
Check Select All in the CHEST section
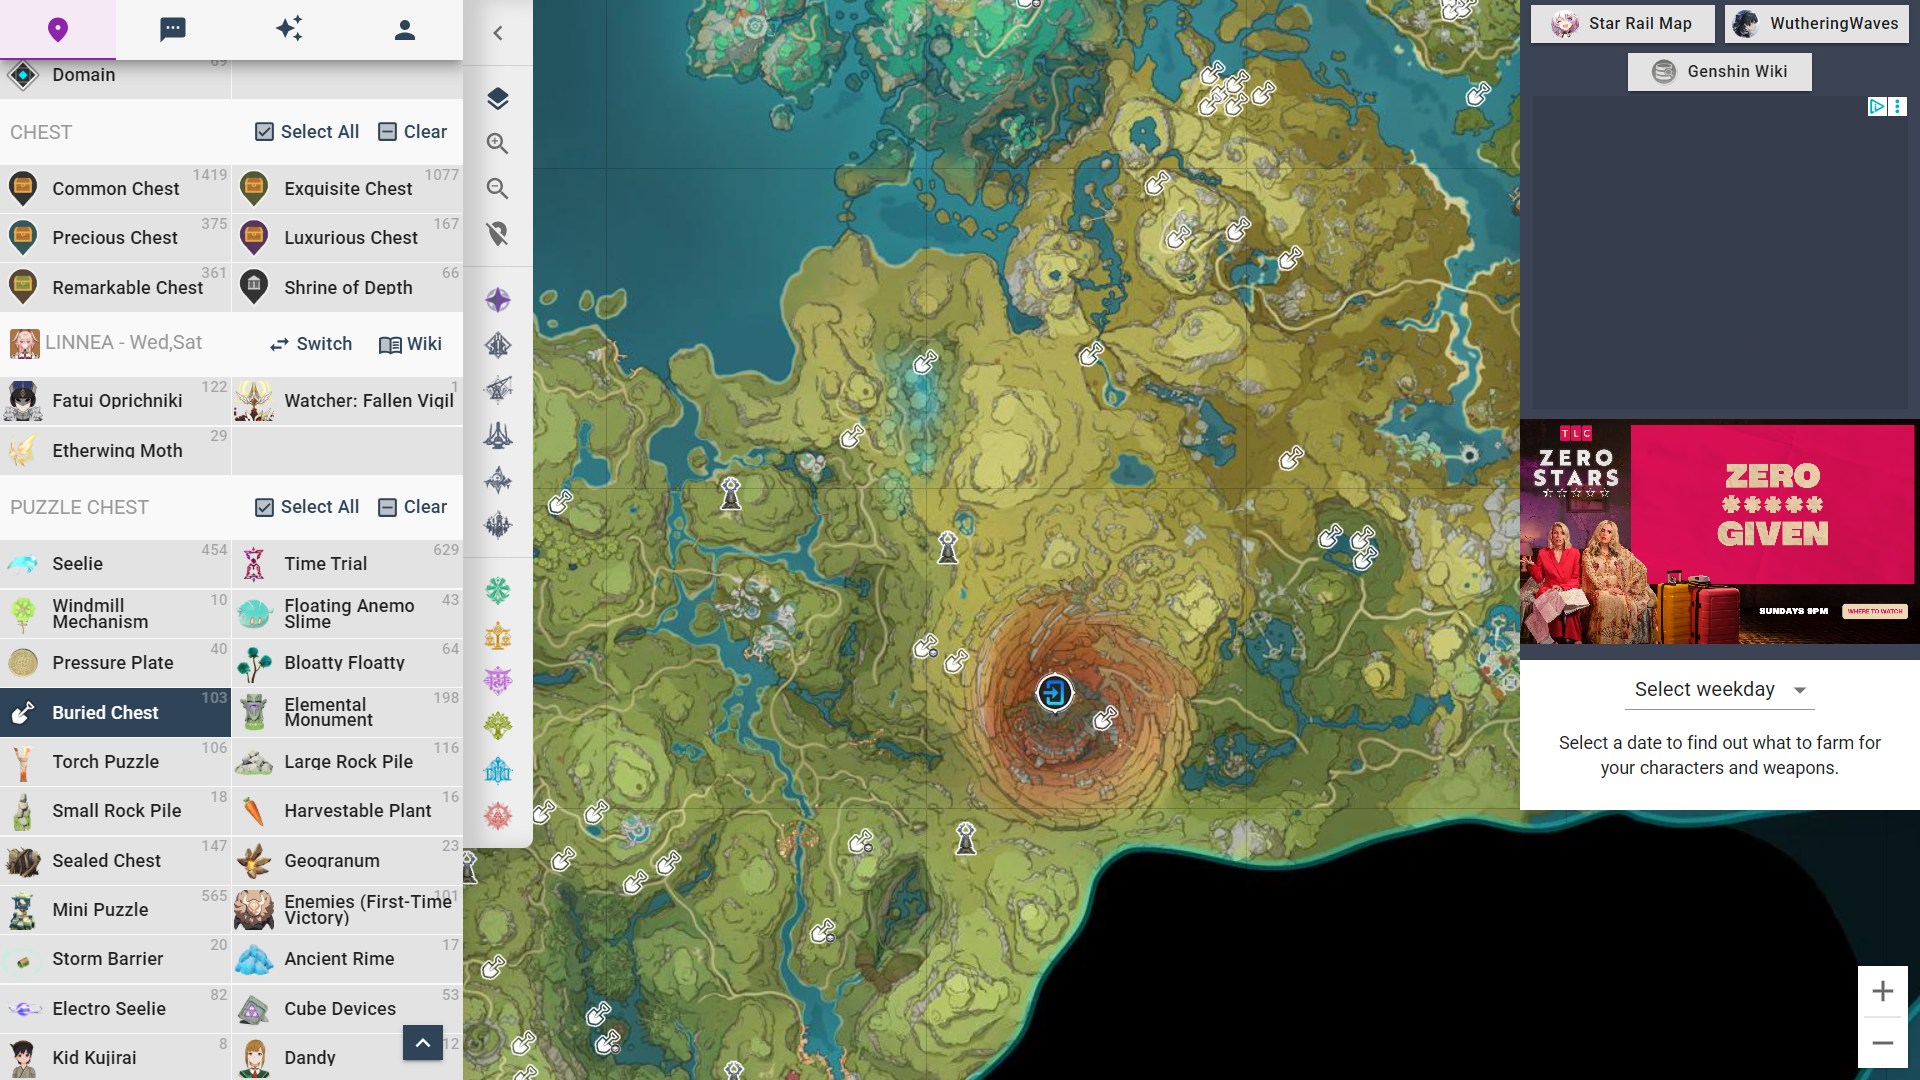307,132
